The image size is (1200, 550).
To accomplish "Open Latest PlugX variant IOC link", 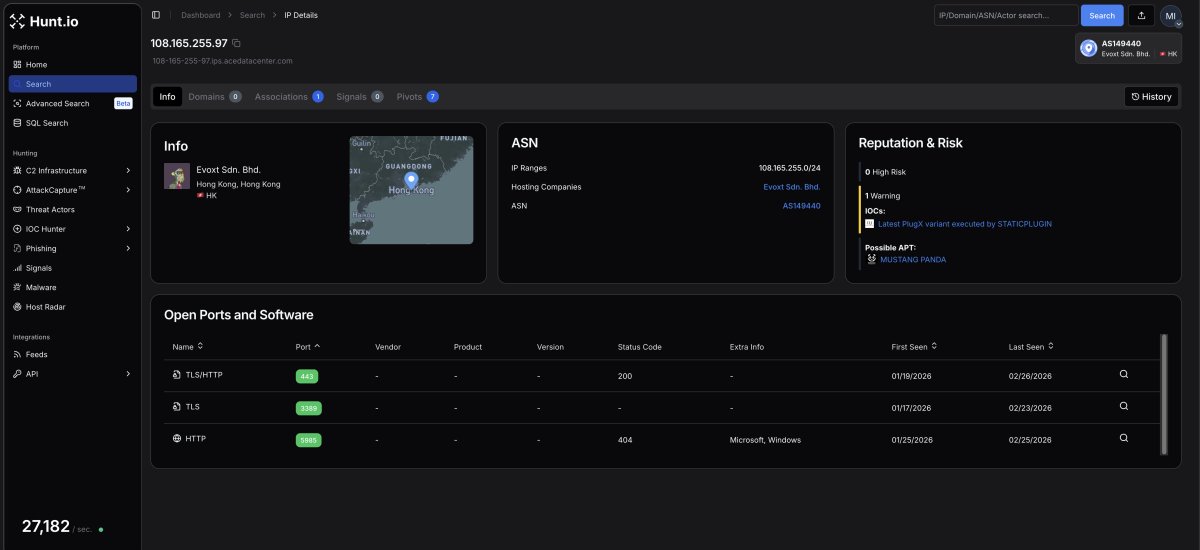I will click(x=964, y=224).
